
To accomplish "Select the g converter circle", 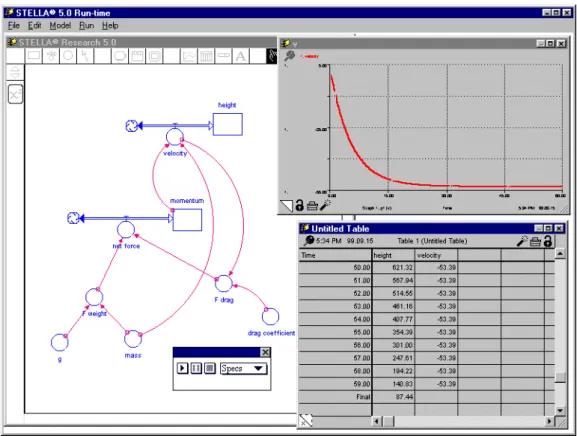I will (60, 343).
